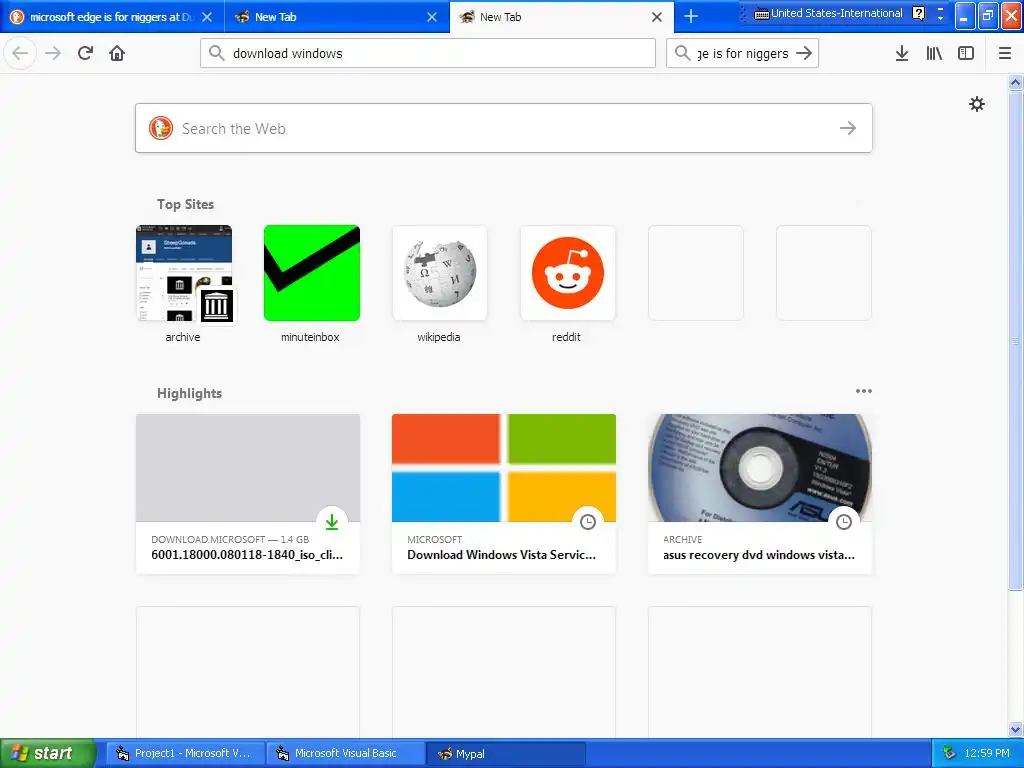The height and width of the screenshot is (768, 1024).
Task: Click the "minuteinbox" site label
Action: coord(310,337)
